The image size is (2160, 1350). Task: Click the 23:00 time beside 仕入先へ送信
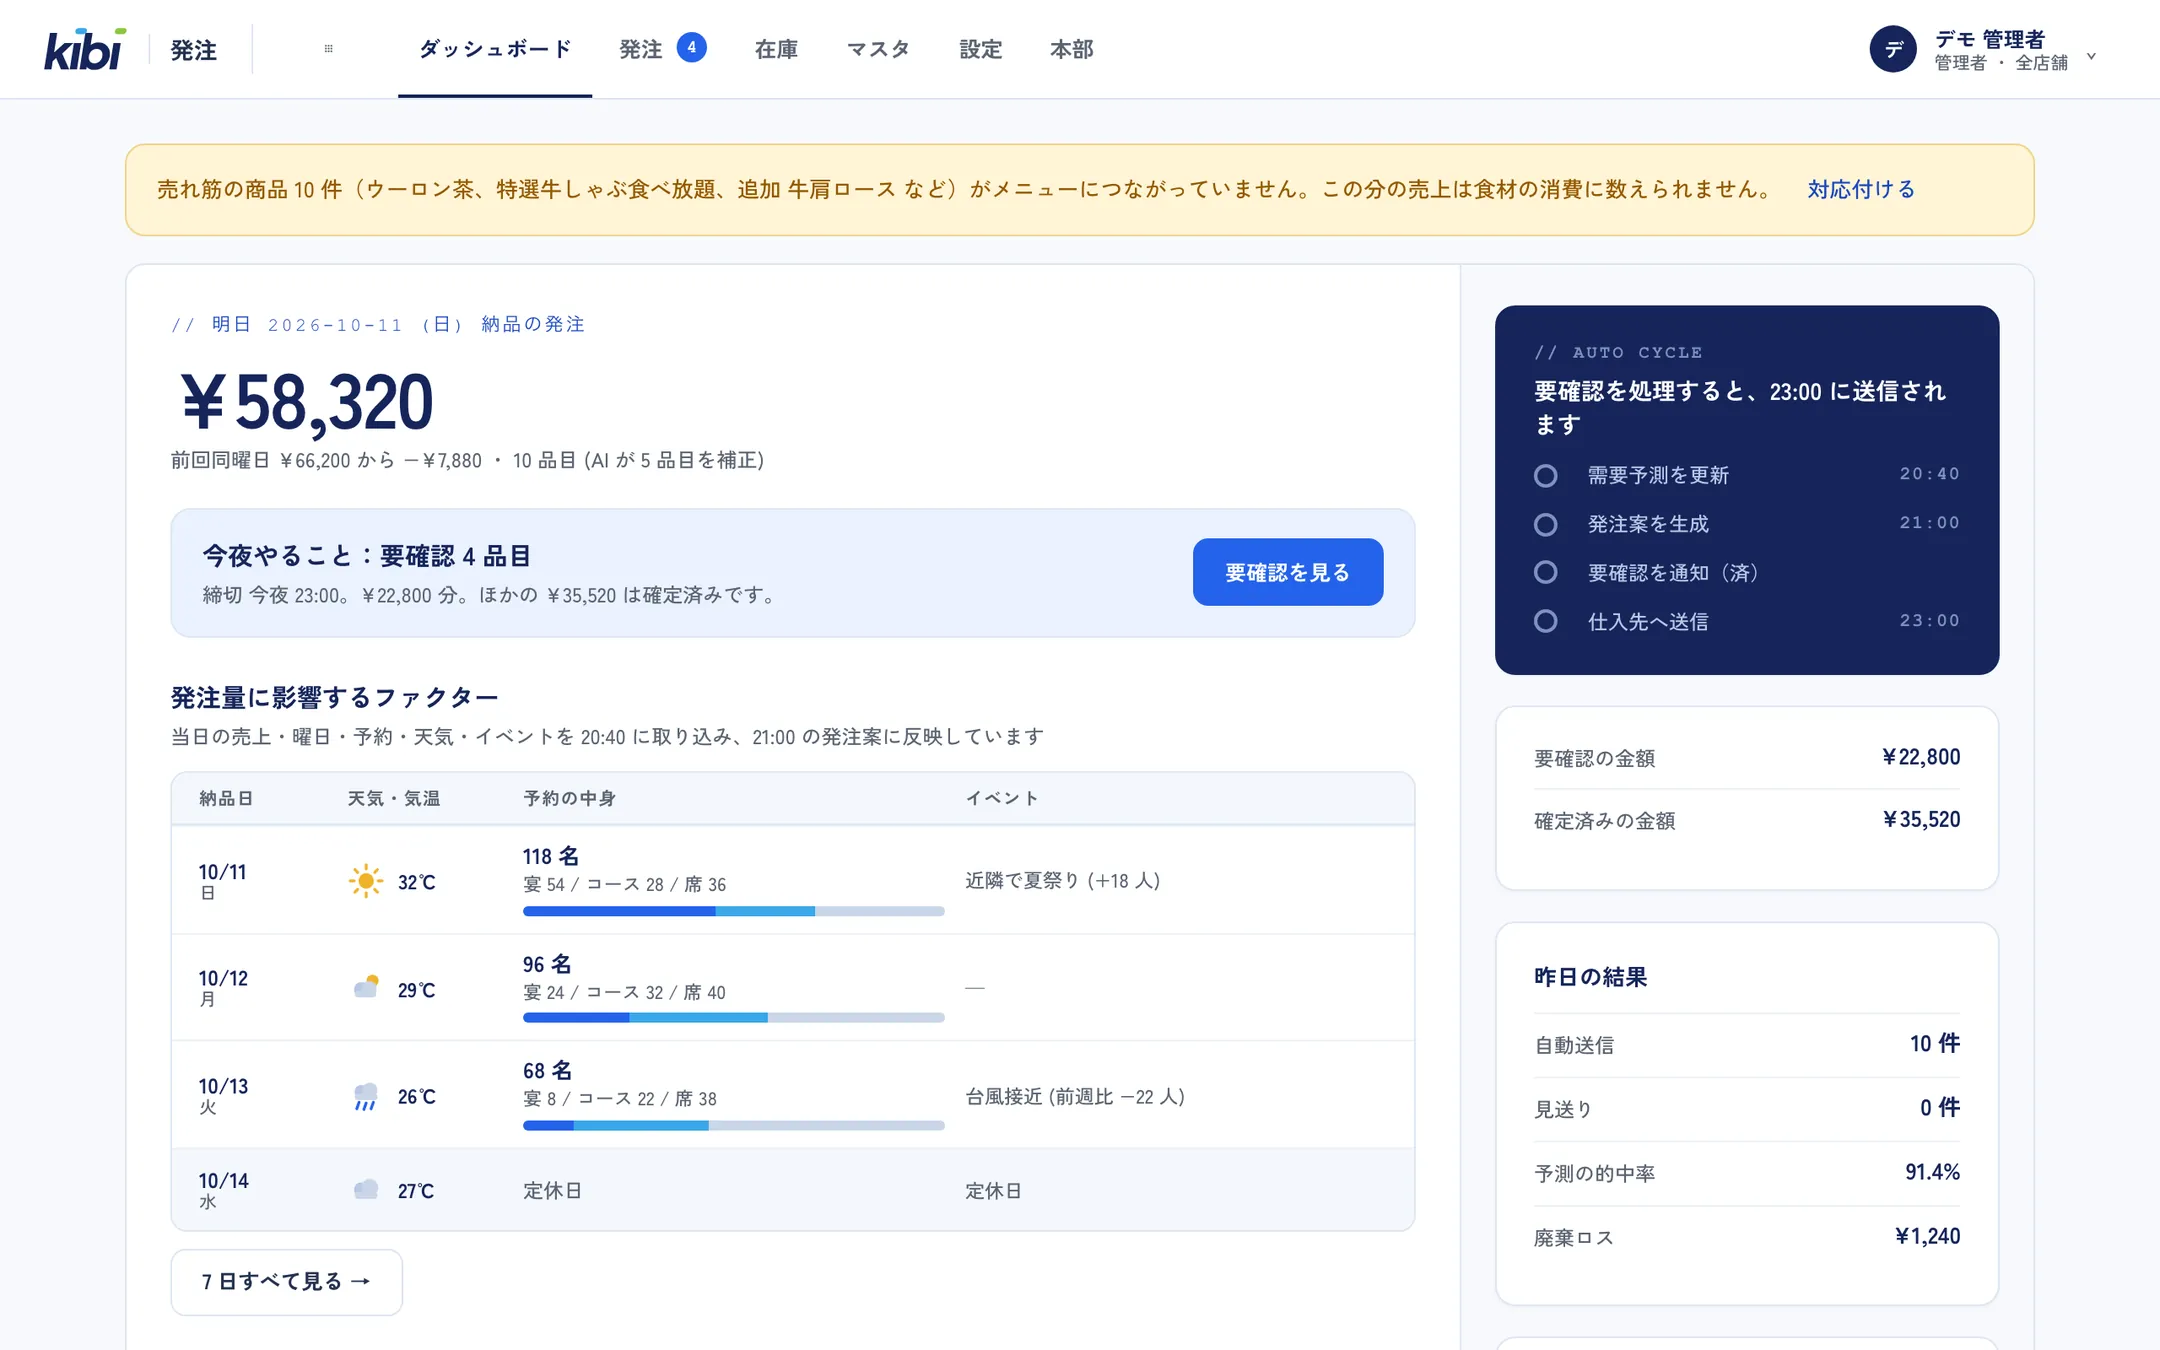point(1930,621)
